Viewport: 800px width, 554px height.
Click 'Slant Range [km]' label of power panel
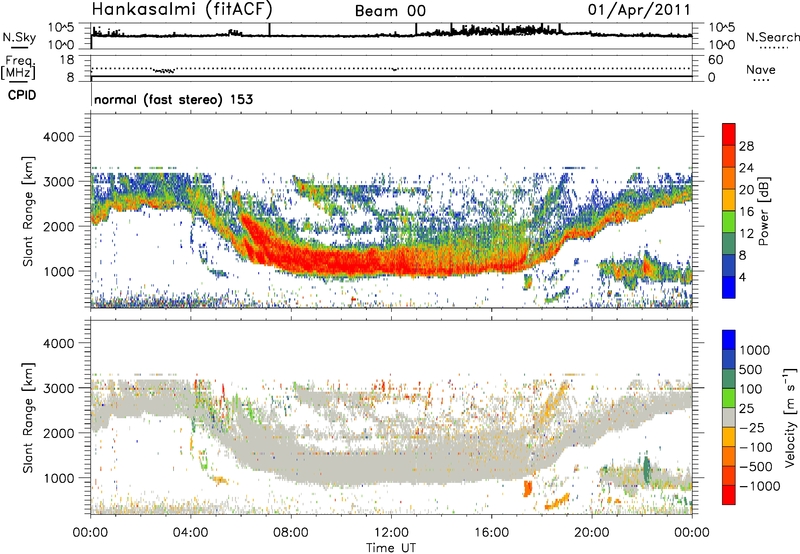pos(28,211)
